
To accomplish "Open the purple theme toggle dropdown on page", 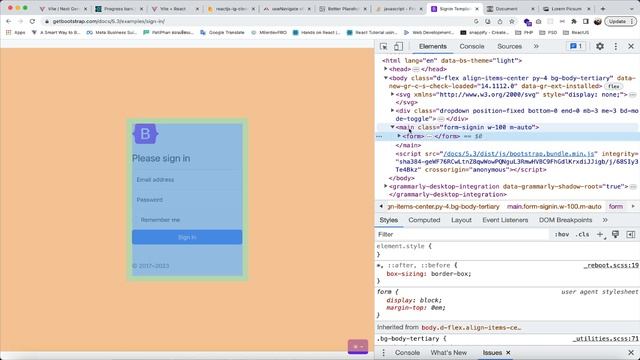I will 358,347.
